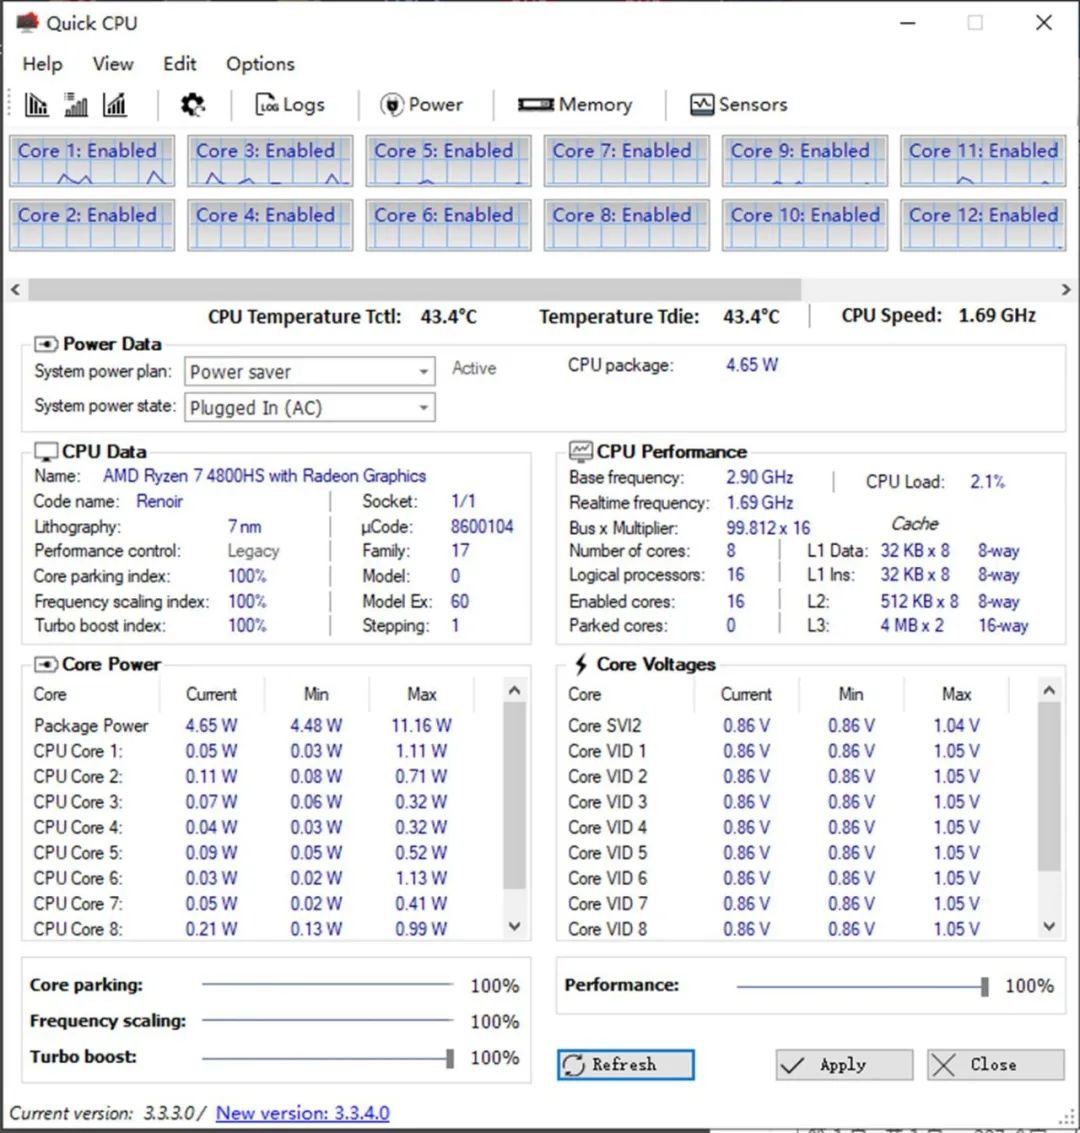Open the Sensors toolbar button
Screen dimensions: 1080x1133
[x=738, y=105]
